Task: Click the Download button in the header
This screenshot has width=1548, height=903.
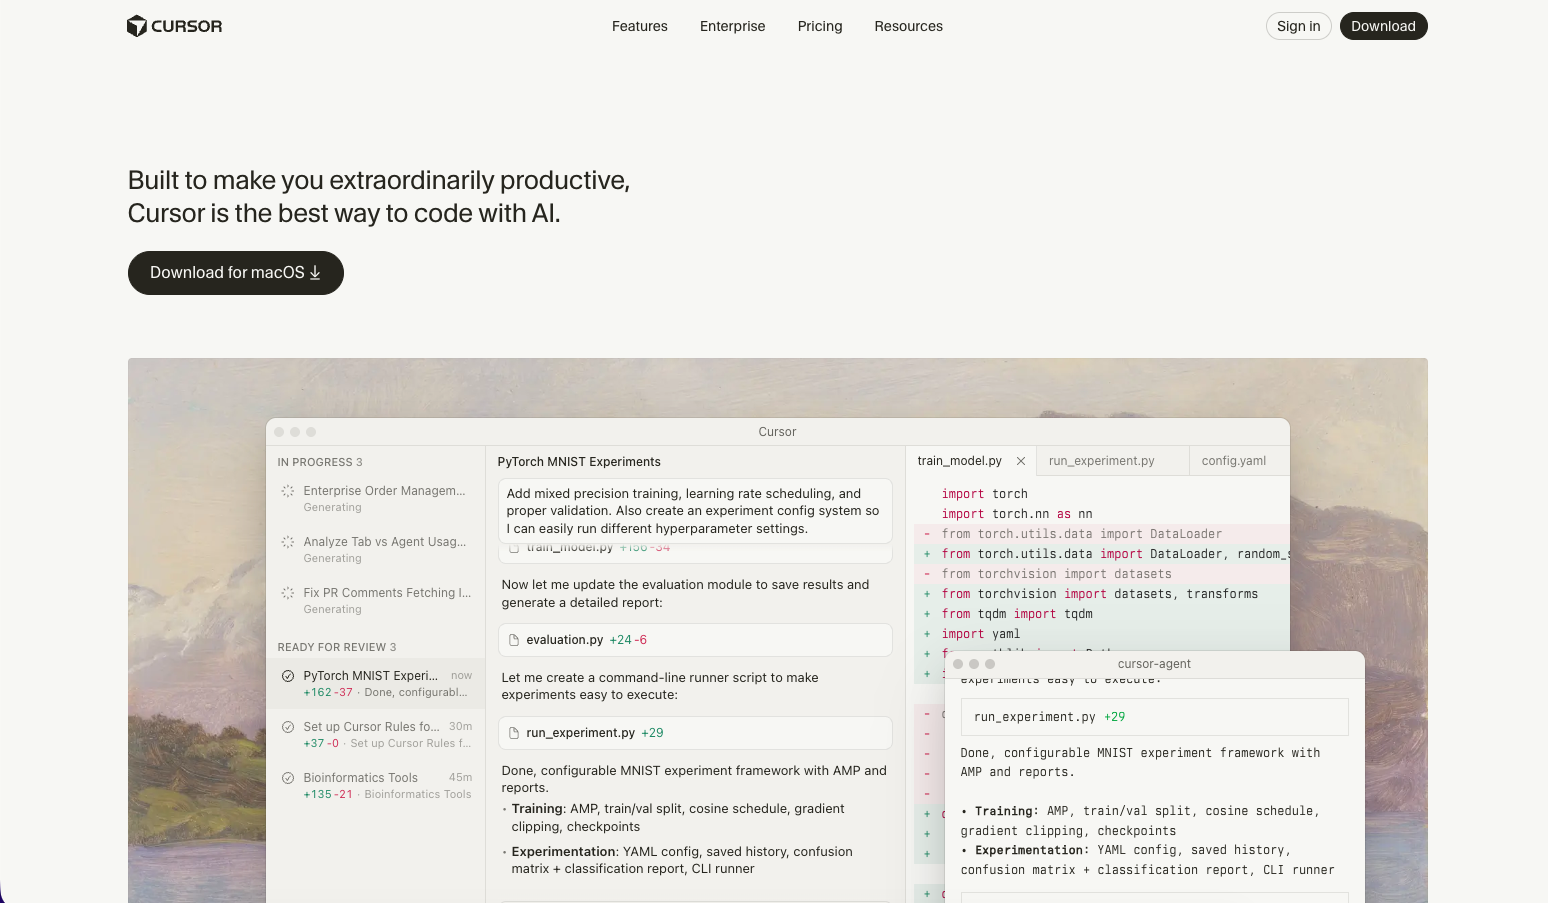Action: [1383, 26]
